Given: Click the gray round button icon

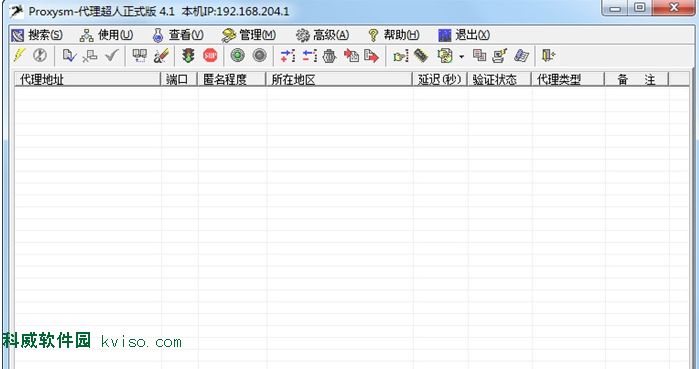Looking at the screenshot, I should pos(259,56).
